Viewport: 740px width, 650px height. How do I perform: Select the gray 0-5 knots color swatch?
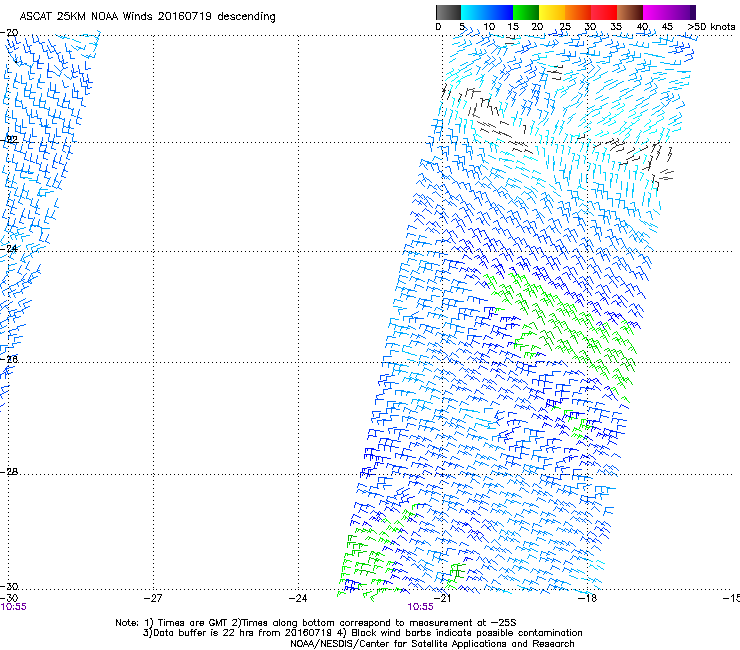coord(448,12)
